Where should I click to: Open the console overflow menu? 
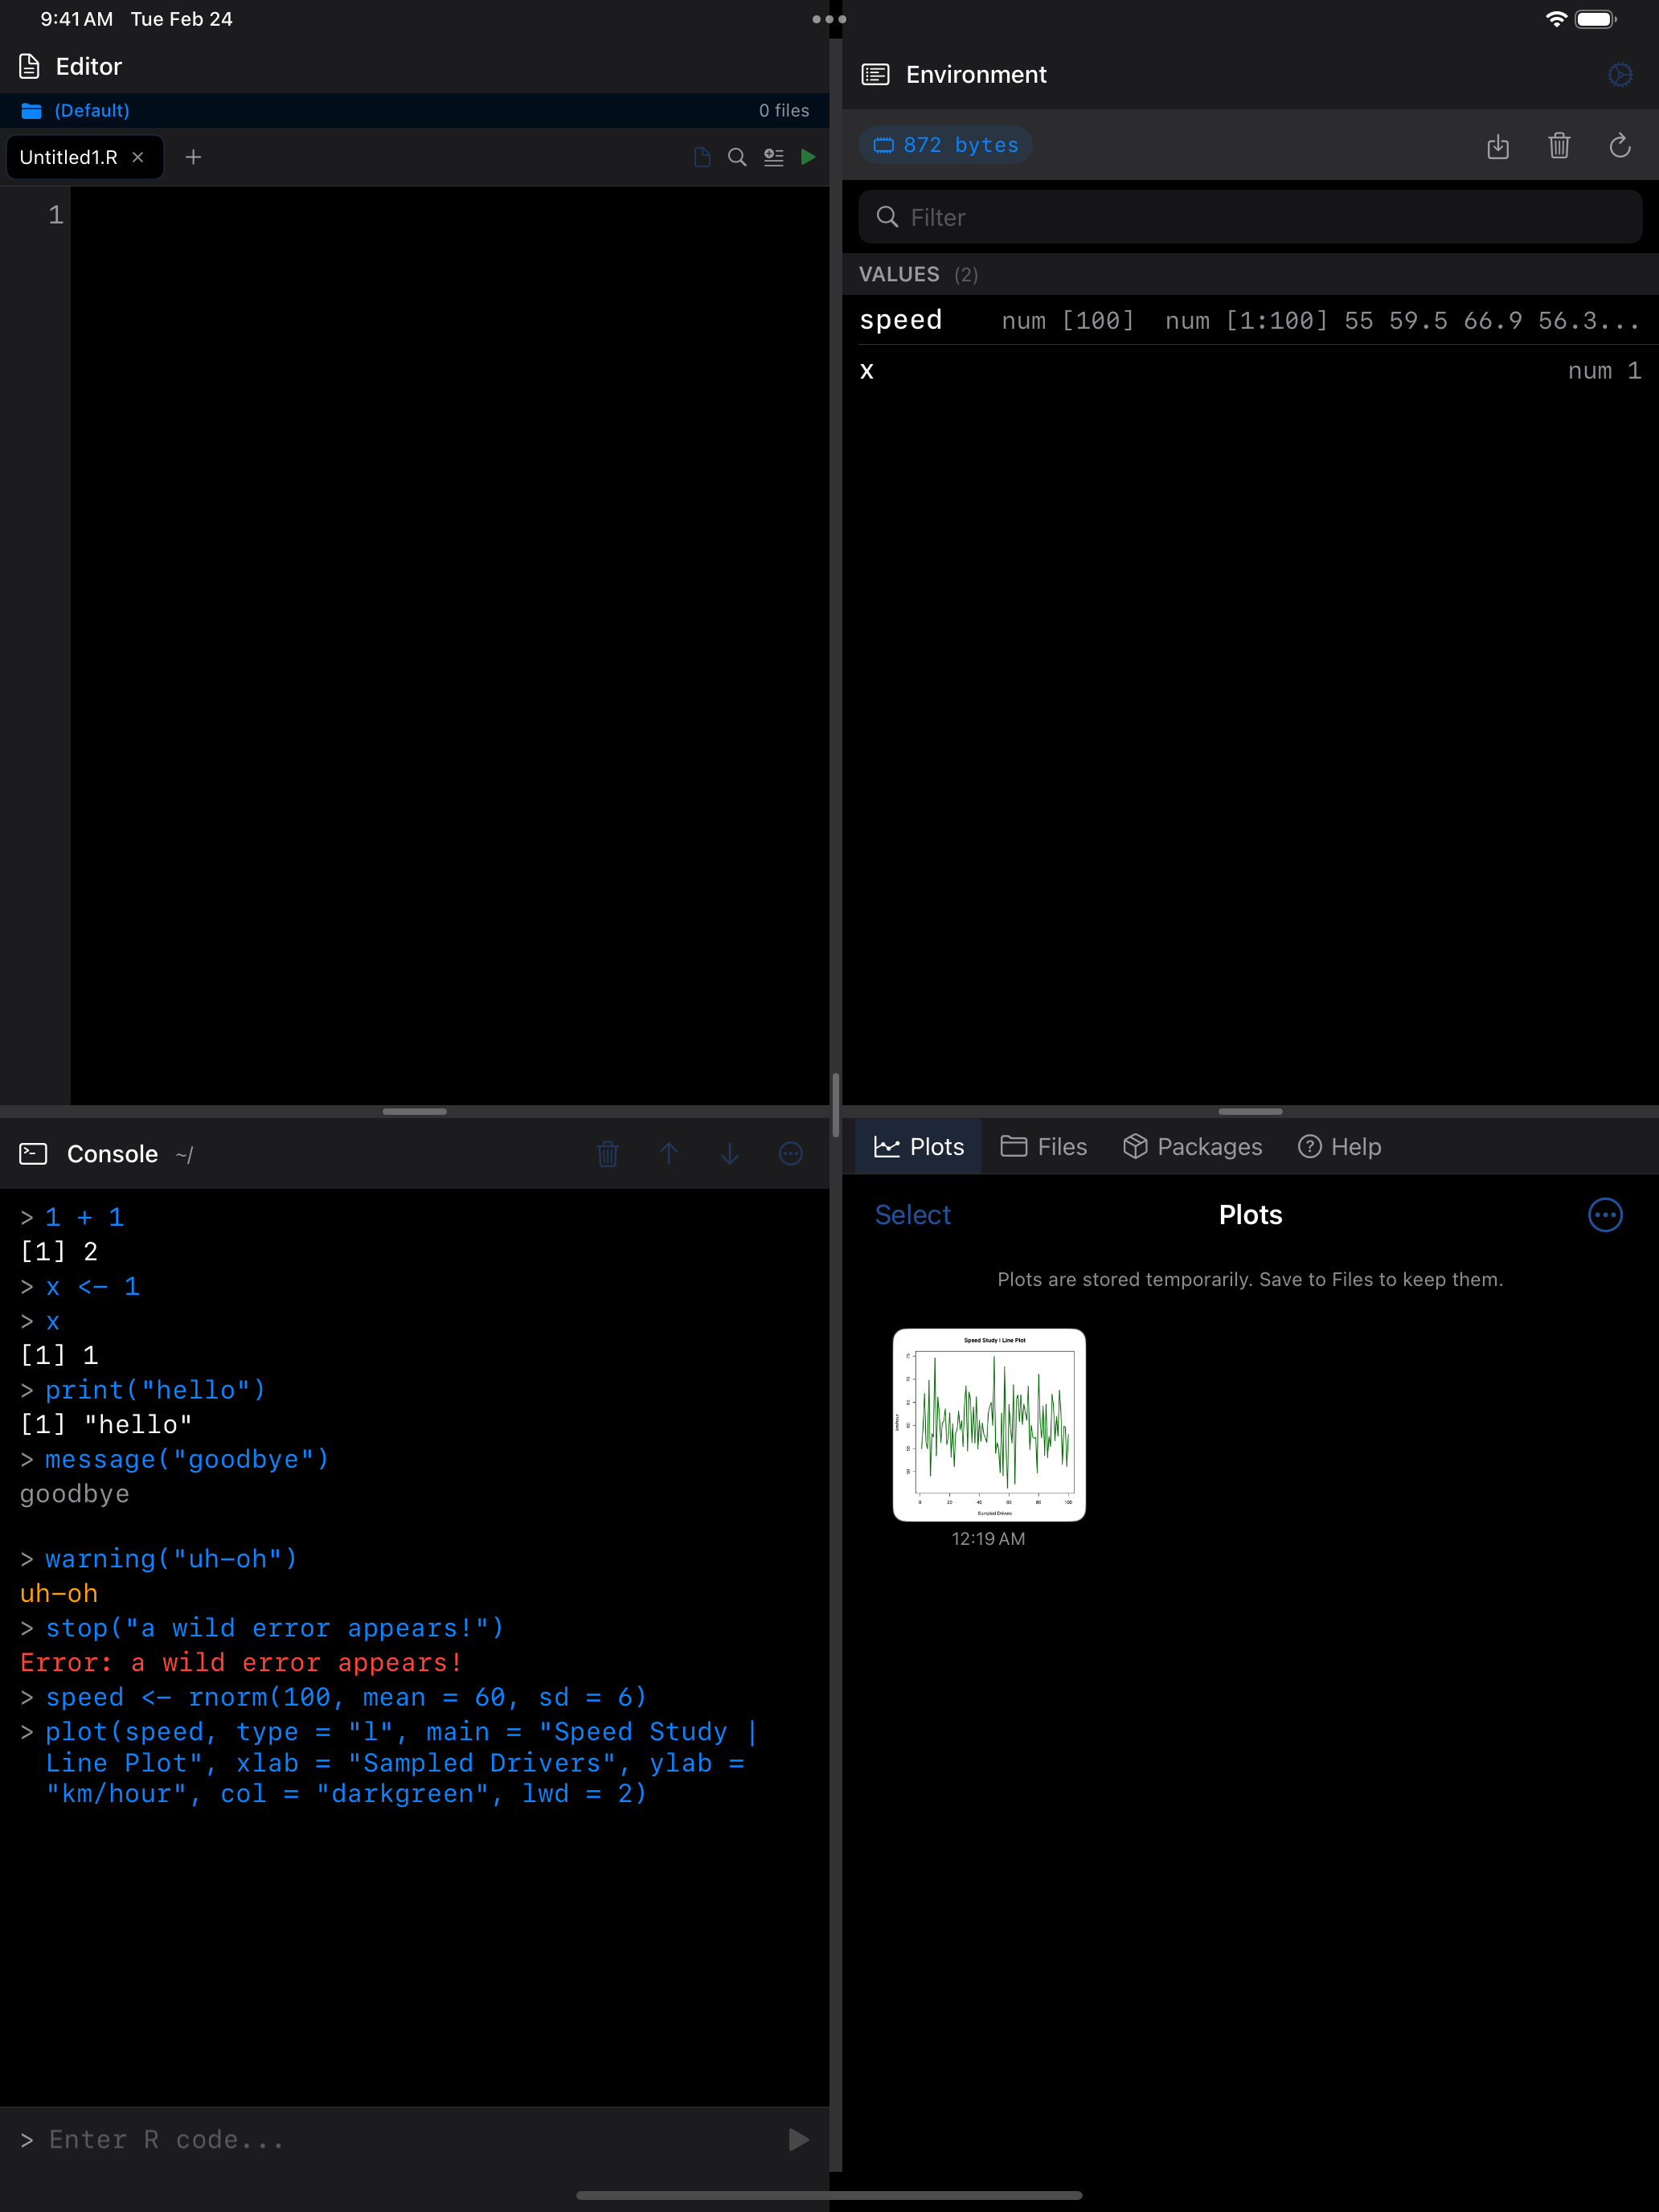790,1153
